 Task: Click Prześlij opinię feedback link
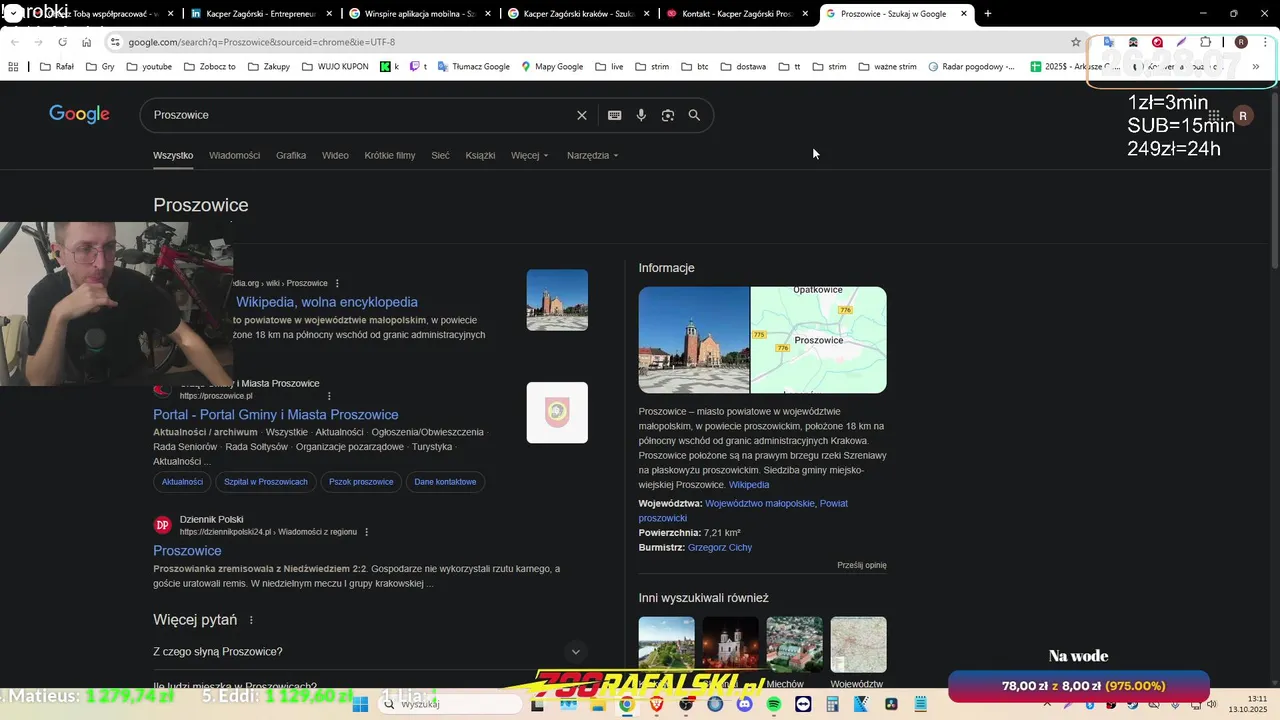pos(862,565)
